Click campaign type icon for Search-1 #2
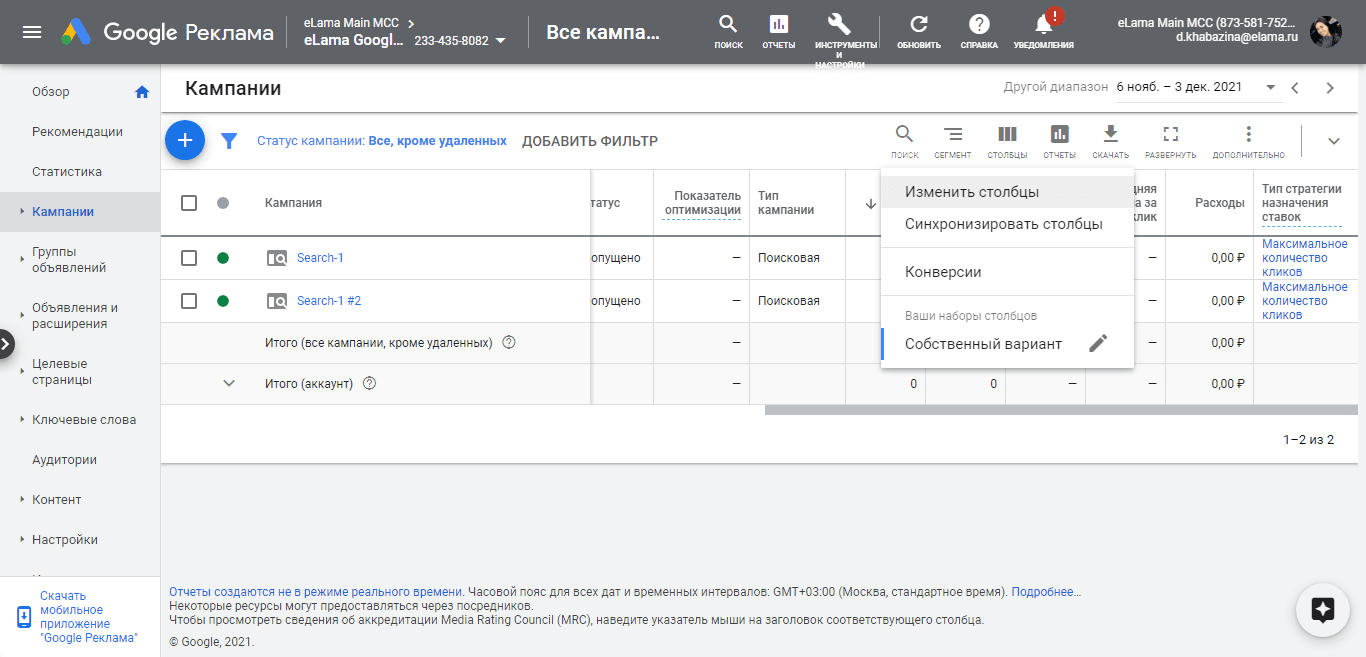This screenshot has height=657, width=1366. [x=277, y=301]
